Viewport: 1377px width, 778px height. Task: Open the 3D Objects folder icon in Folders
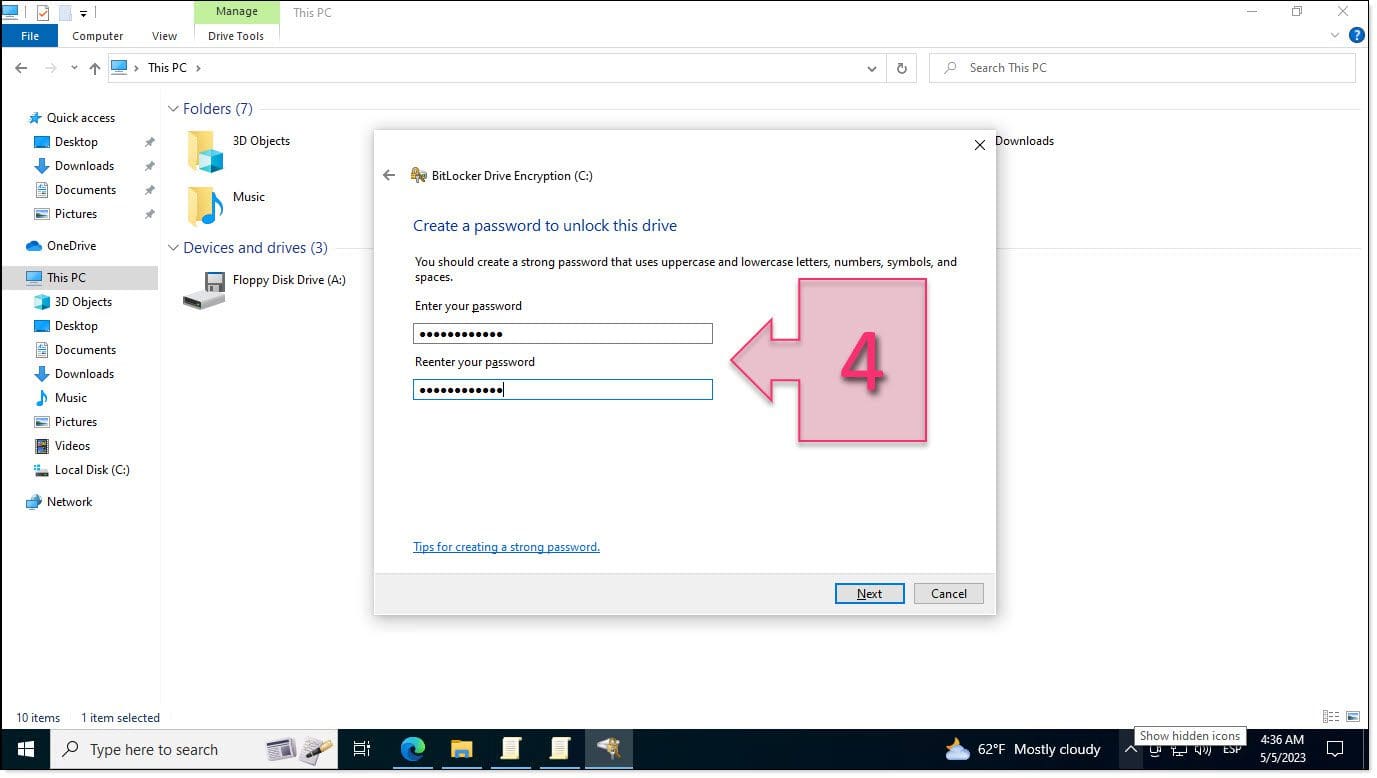click(x=206, y=150)
